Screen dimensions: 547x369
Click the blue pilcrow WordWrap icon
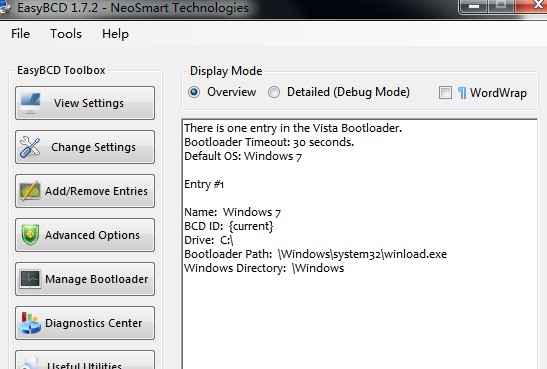(x=462, y=93)
